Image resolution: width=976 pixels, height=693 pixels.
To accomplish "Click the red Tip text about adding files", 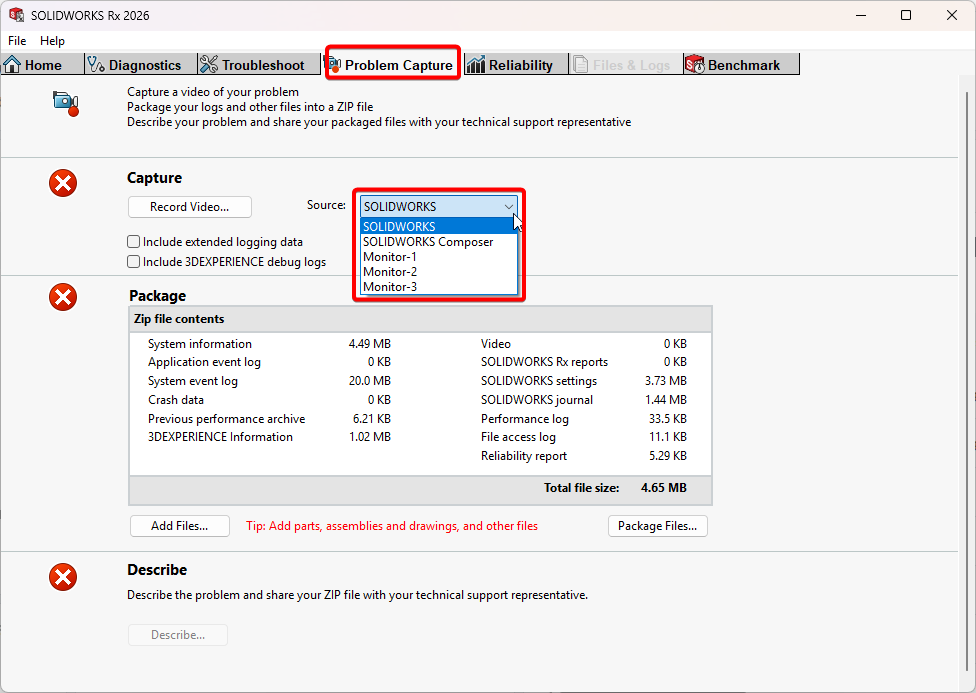I will (x=392, y=526).
